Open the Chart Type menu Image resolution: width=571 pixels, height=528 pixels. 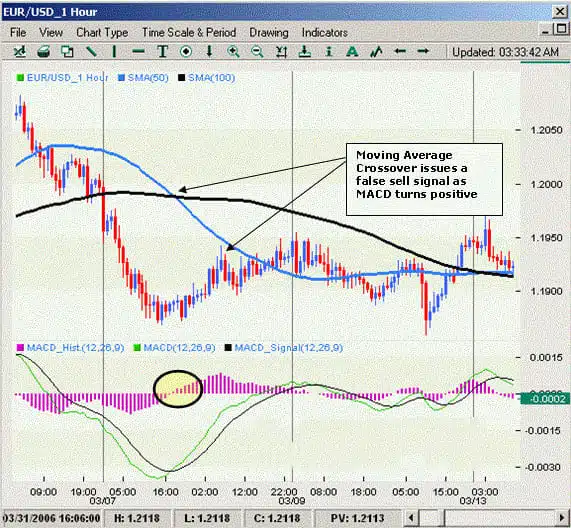[x=102, y=32]
